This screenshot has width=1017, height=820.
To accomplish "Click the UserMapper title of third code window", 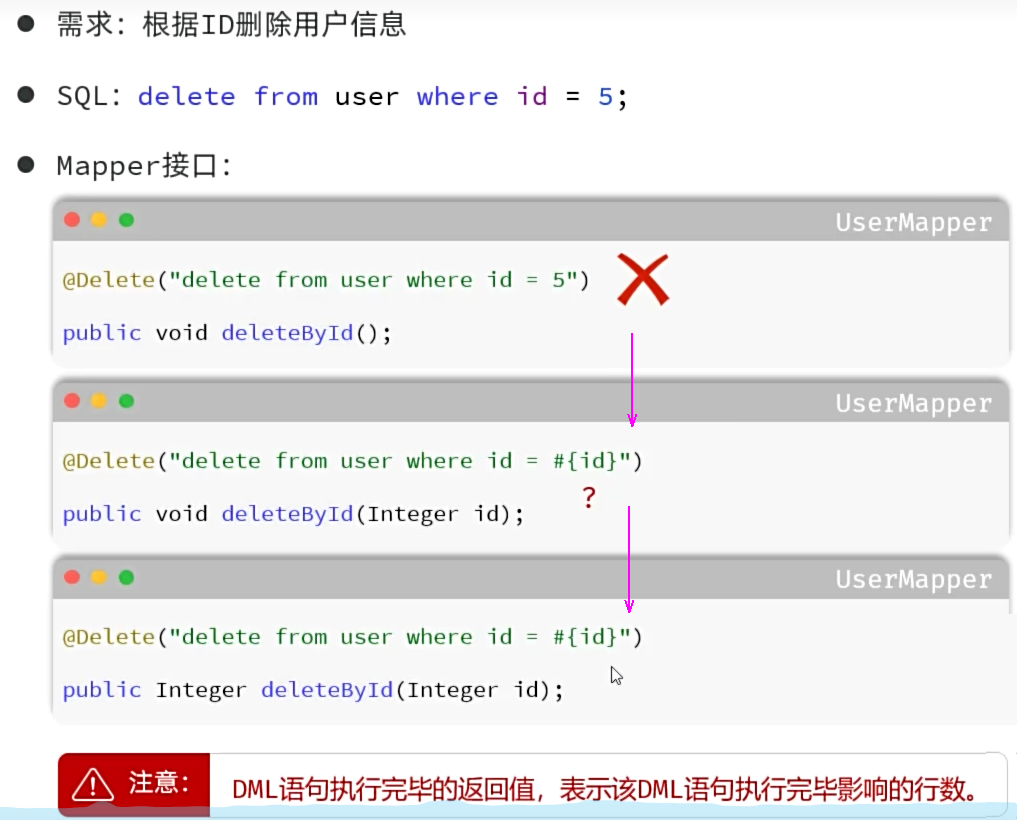I will pyautogui.click(x=913, y=579).
